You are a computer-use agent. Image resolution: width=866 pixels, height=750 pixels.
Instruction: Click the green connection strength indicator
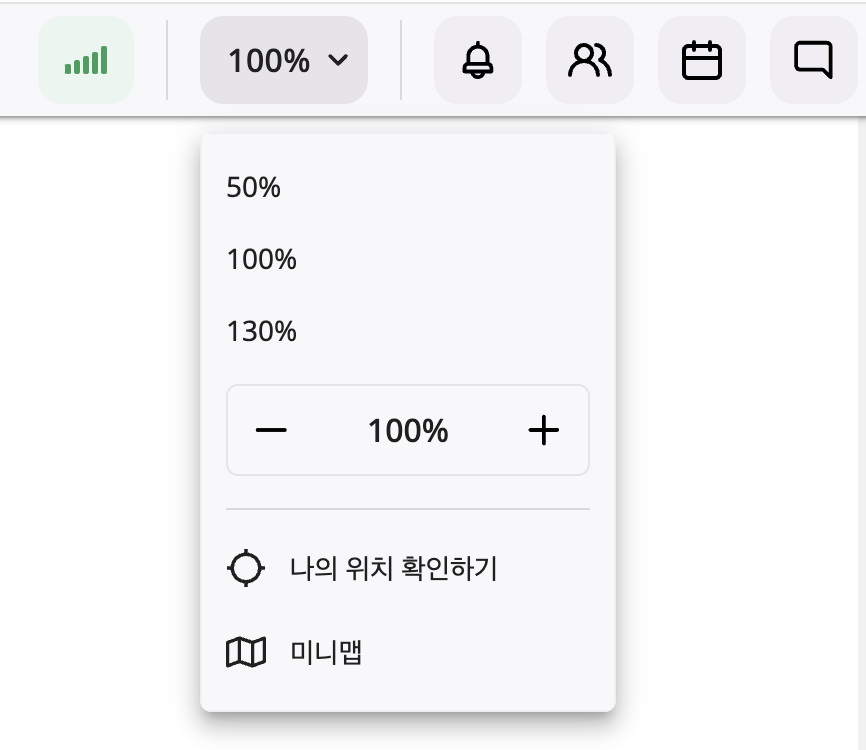(86, 60)
